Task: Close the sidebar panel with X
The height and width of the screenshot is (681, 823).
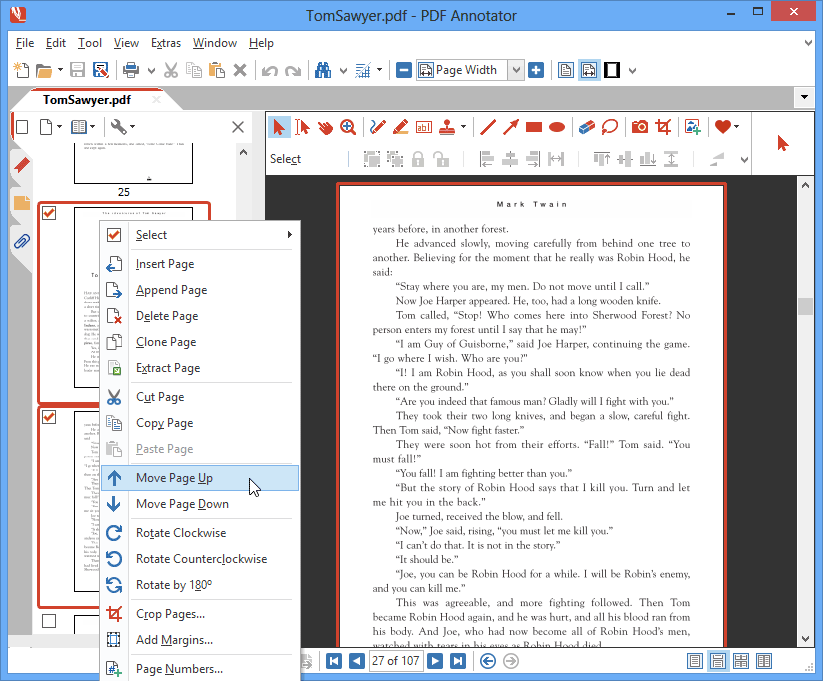Action: [238, 127]
